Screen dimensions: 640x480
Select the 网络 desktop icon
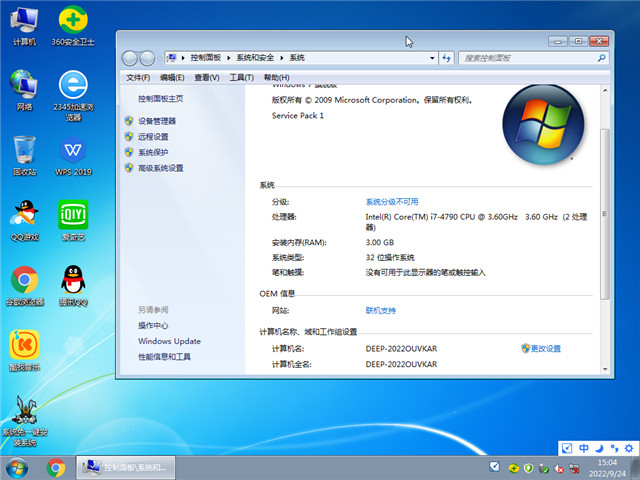tap(24, 91)
